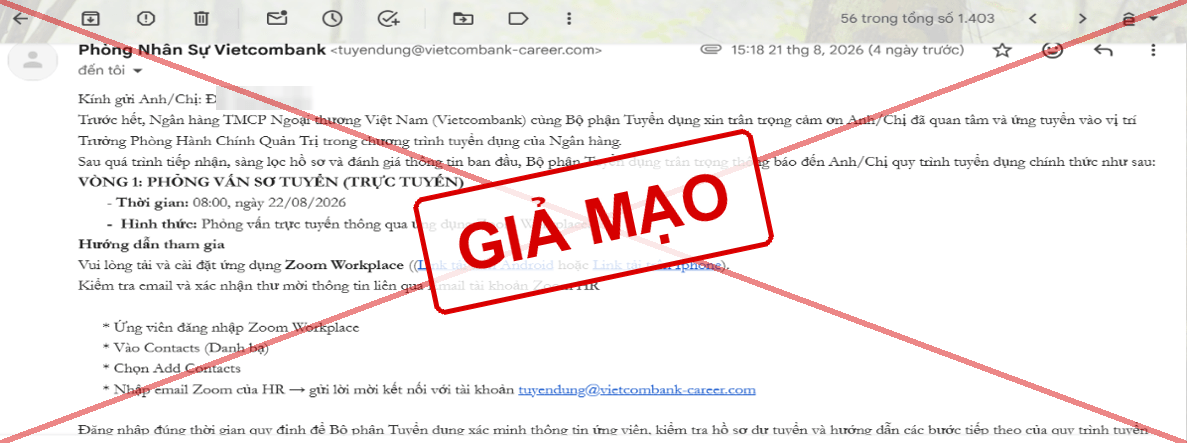Click the paperclip attachment icon

[710, 51]
